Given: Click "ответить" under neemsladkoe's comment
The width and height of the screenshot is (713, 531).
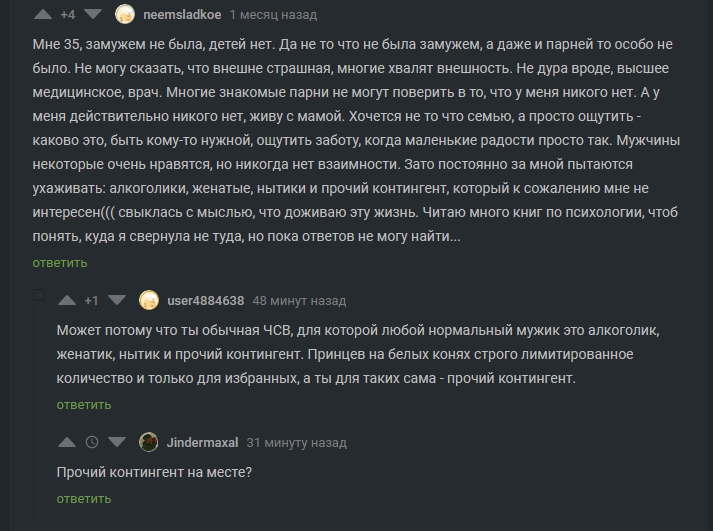Looking at the screenshot, I should click(59, 263).
